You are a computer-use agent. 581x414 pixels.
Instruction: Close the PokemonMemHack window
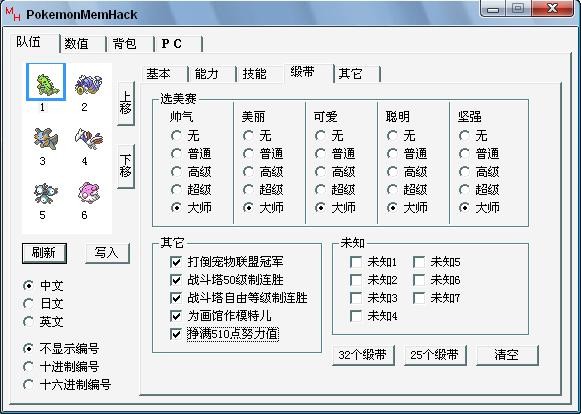pos(552,8)
